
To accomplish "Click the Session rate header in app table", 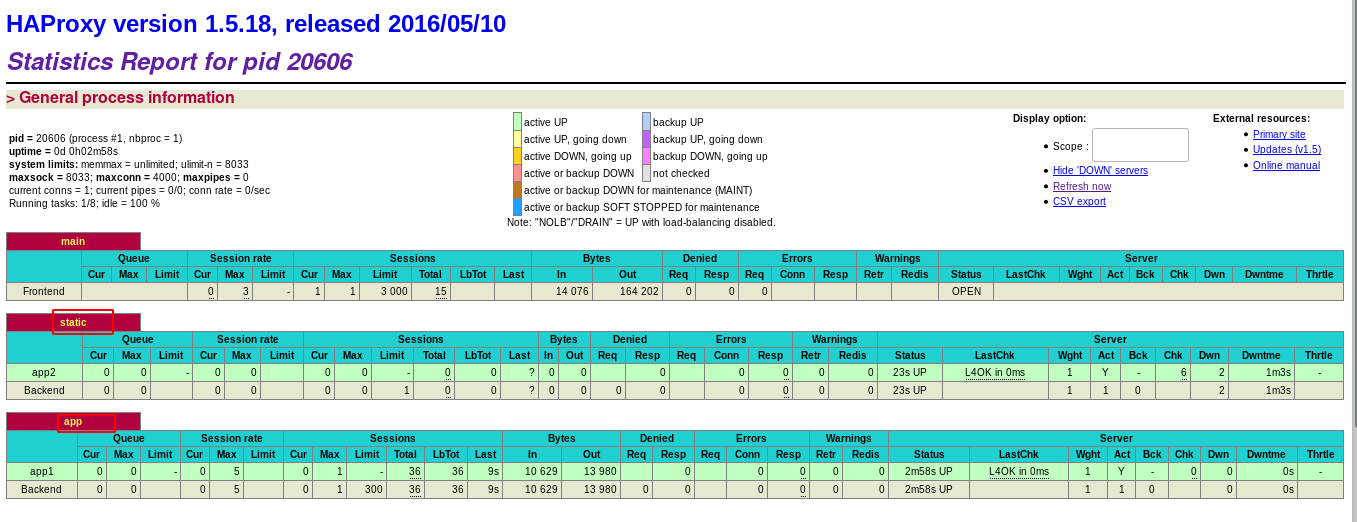I will point(232,438).
